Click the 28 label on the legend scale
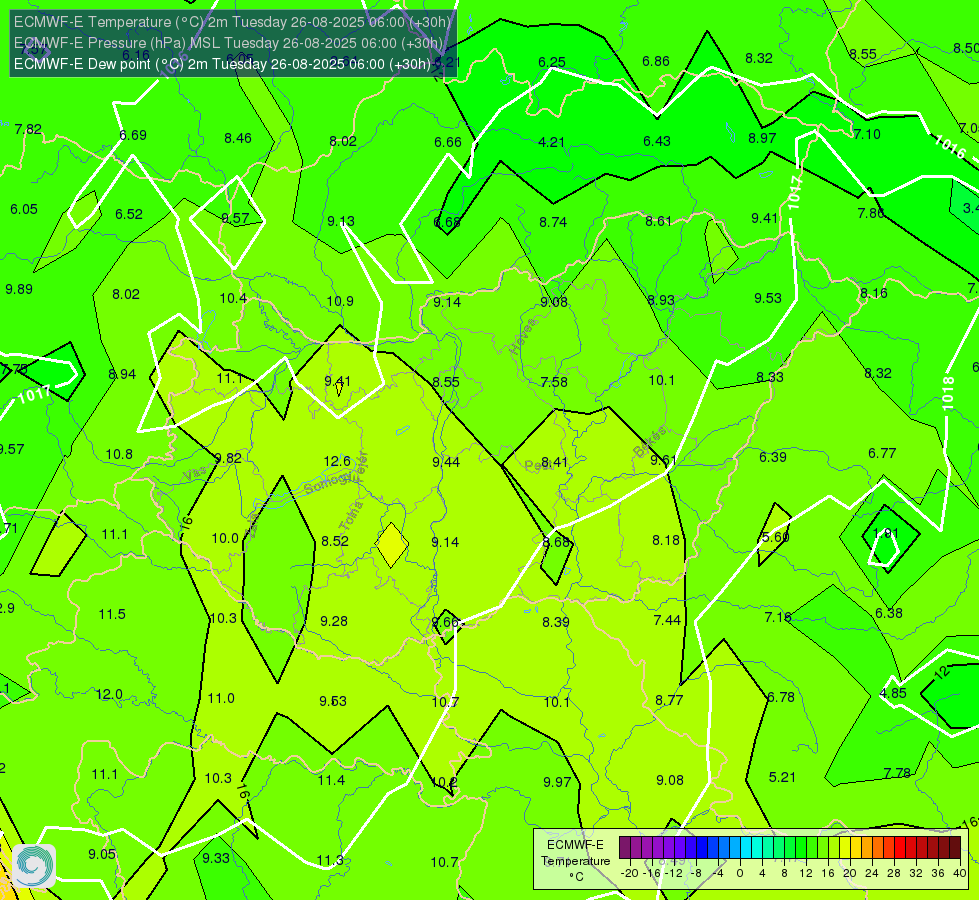Viewport: 979px width, 900px height. [893, 873]
